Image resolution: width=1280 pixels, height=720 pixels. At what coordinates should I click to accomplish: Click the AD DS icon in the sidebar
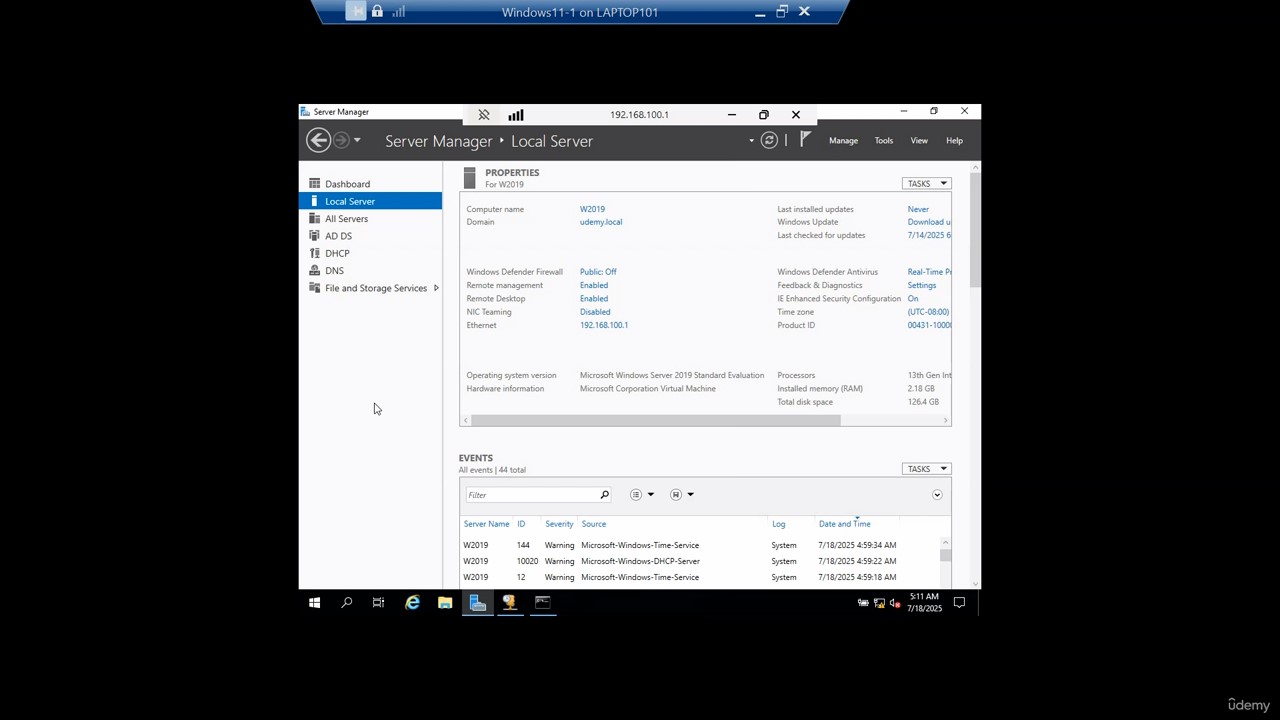coord(314,236)
